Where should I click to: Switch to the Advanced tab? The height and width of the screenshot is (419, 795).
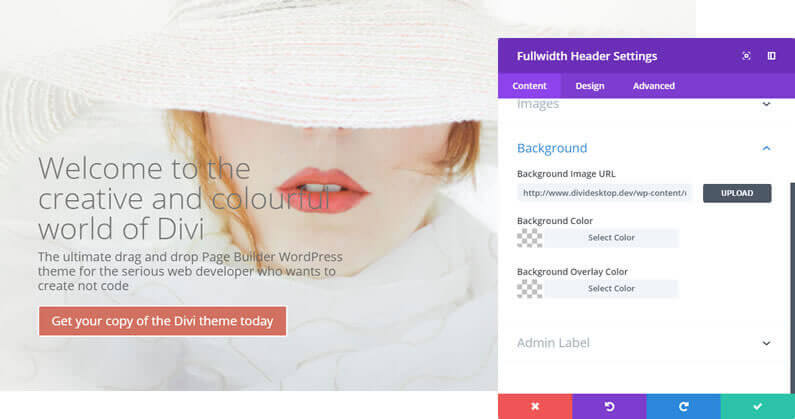point(654,86)
